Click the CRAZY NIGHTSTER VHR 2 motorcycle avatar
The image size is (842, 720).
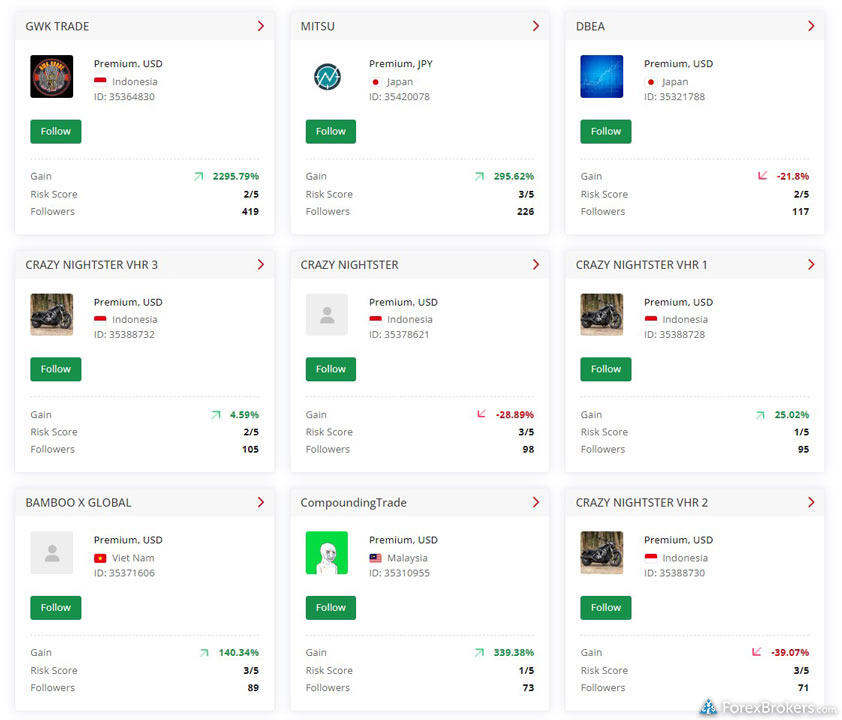point(601,553)
